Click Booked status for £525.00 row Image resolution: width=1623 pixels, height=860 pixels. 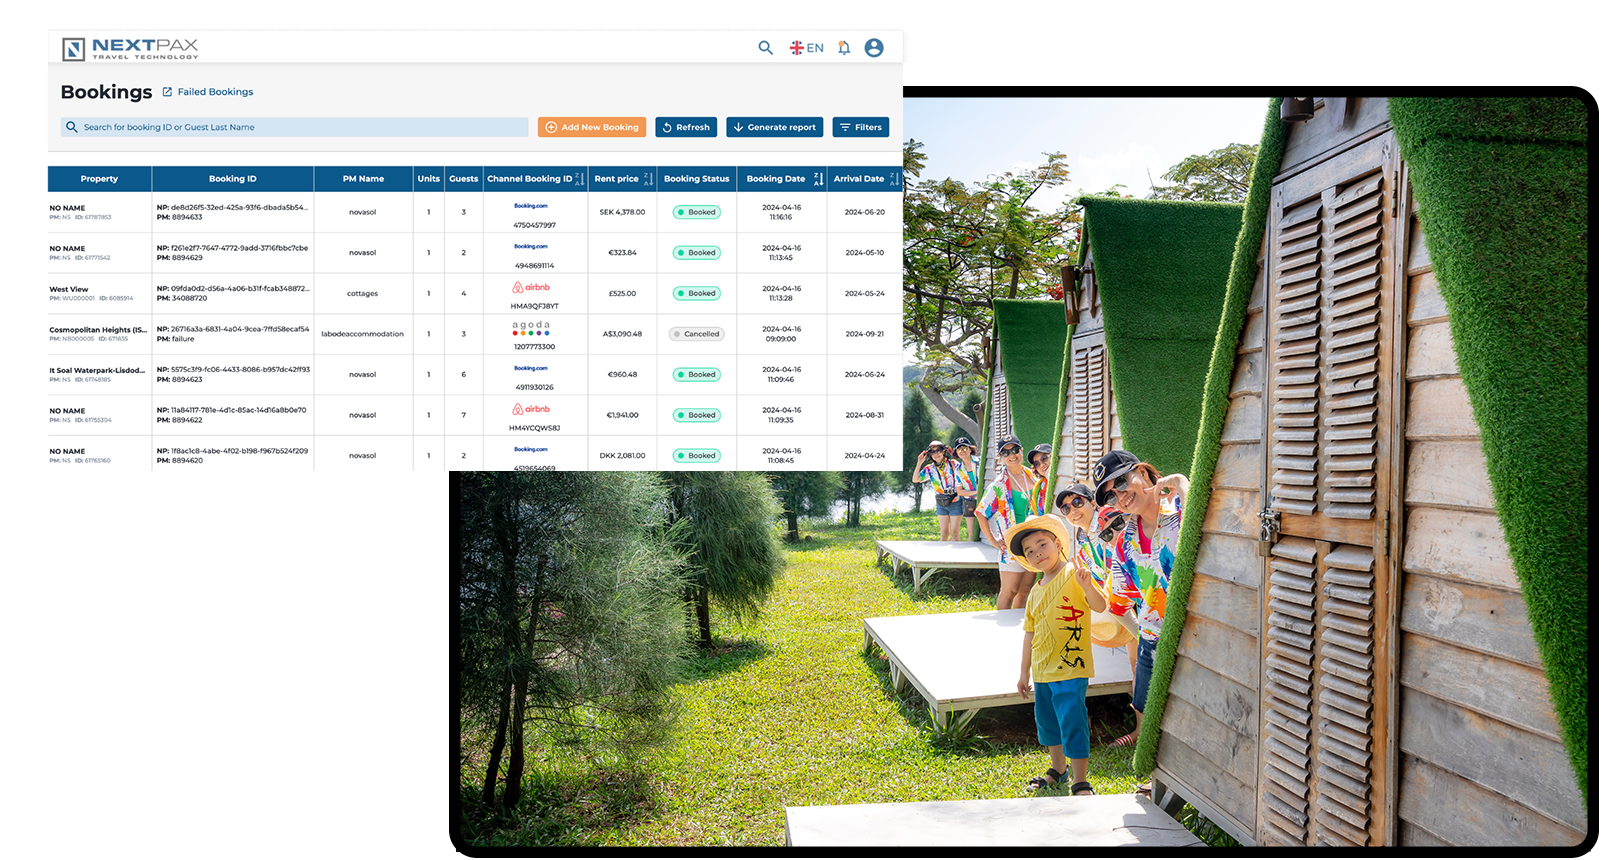696,293
